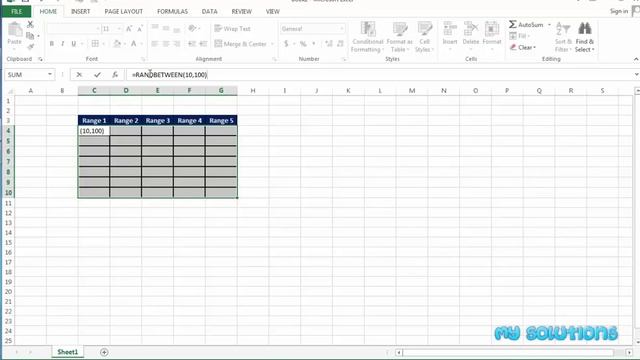
Task: Click the Middle Align icon
Action: (x=166, y=28)
